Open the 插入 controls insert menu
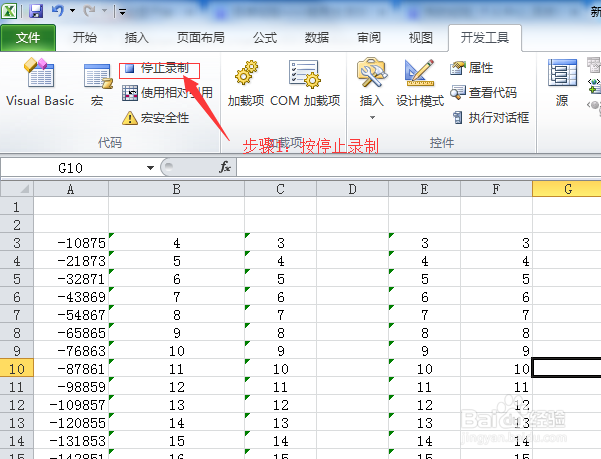The image size is (601, 459). click(x=371, y=88)
